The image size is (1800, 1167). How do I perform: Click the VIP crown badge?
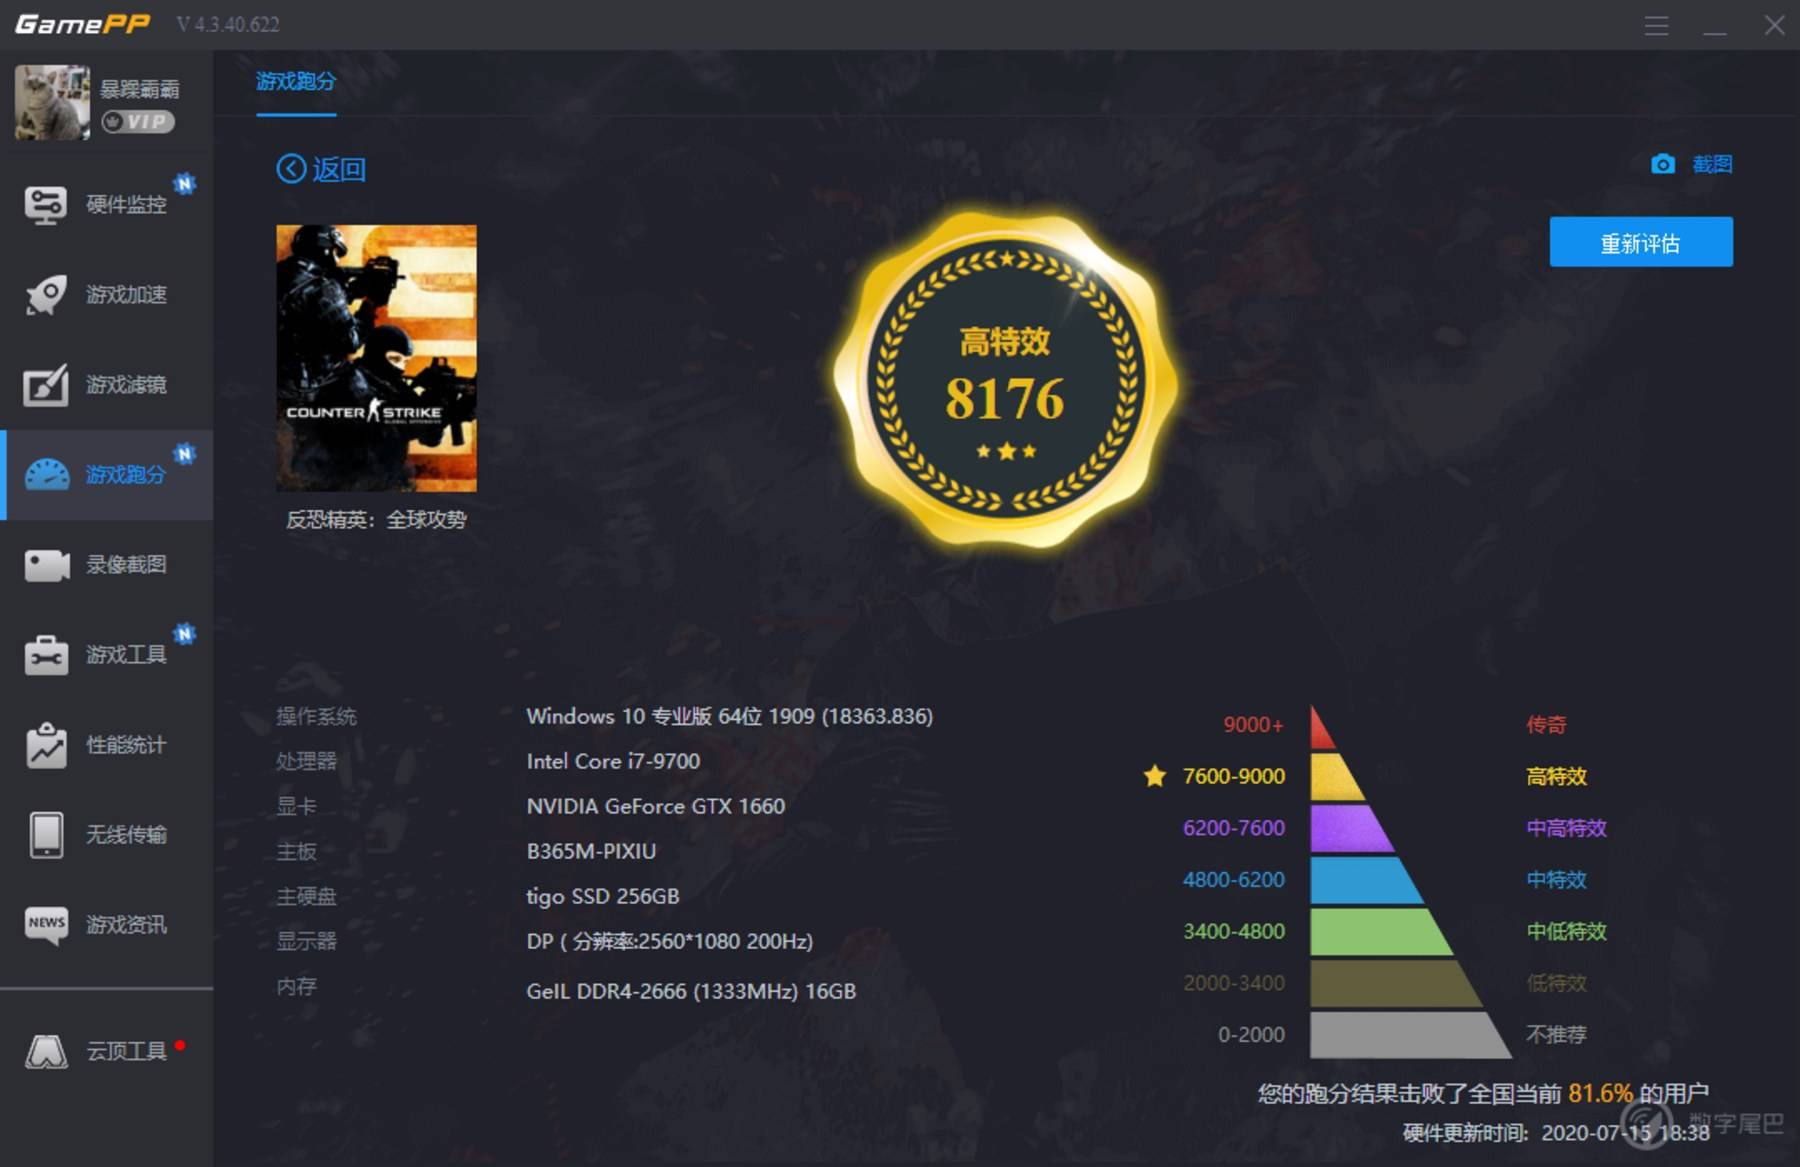point(138,122)
